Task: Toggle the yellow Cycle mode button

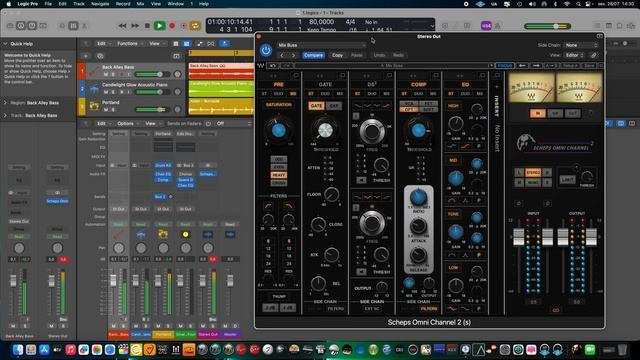Action: [x=195, y=26]
